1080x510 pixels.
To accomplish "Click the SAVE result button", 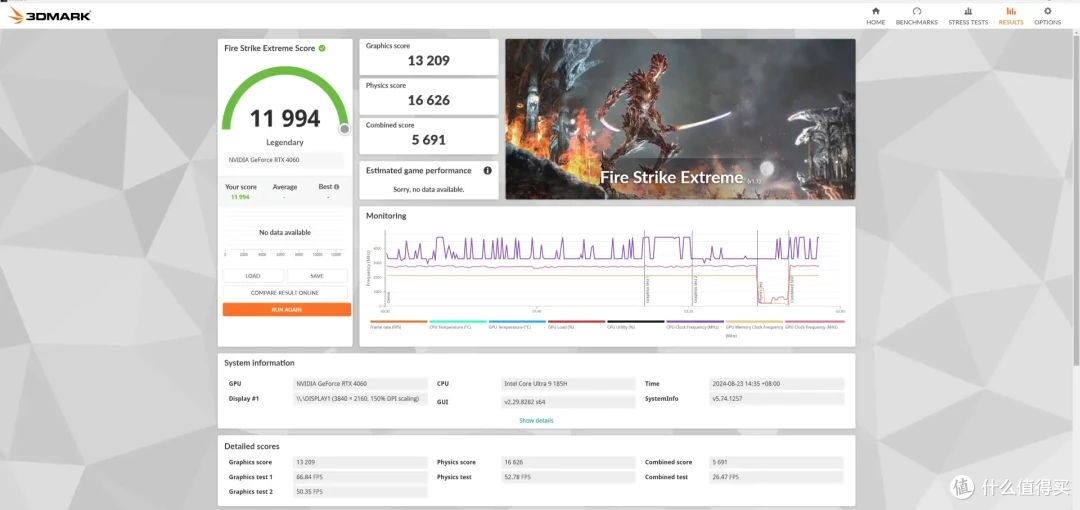I will point(317,276).
